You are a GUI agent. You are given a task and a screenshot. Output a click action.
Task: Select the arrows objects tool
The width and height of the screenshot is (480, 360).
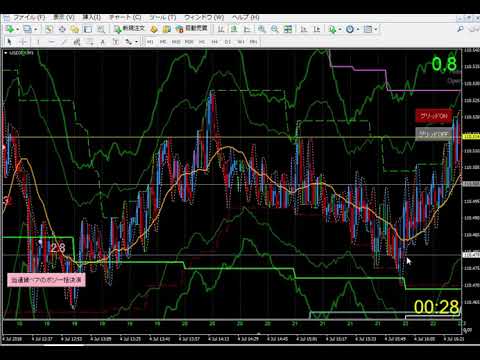click(129, 42)
